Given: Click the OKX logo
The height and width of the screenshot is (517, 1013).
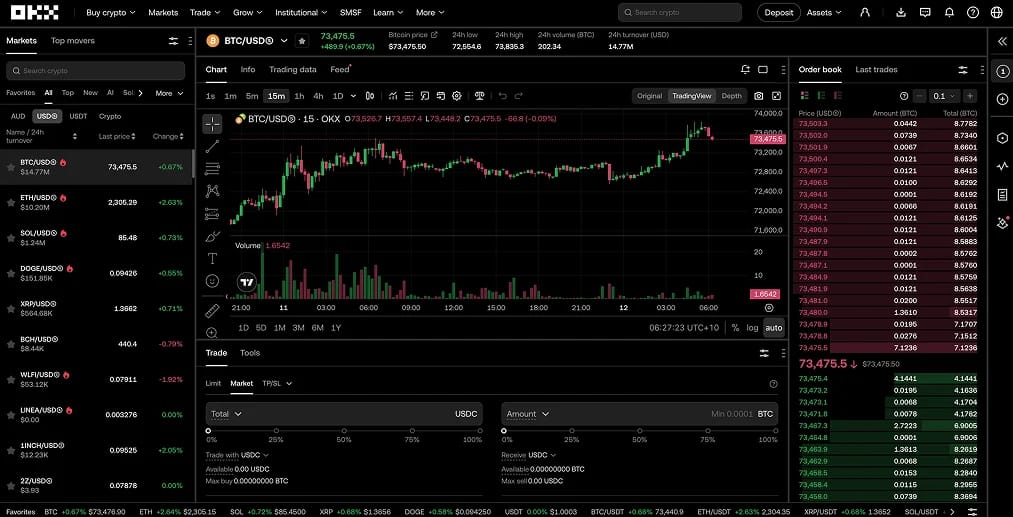Looking at the screenshot, I should click(x=34, y=12).
